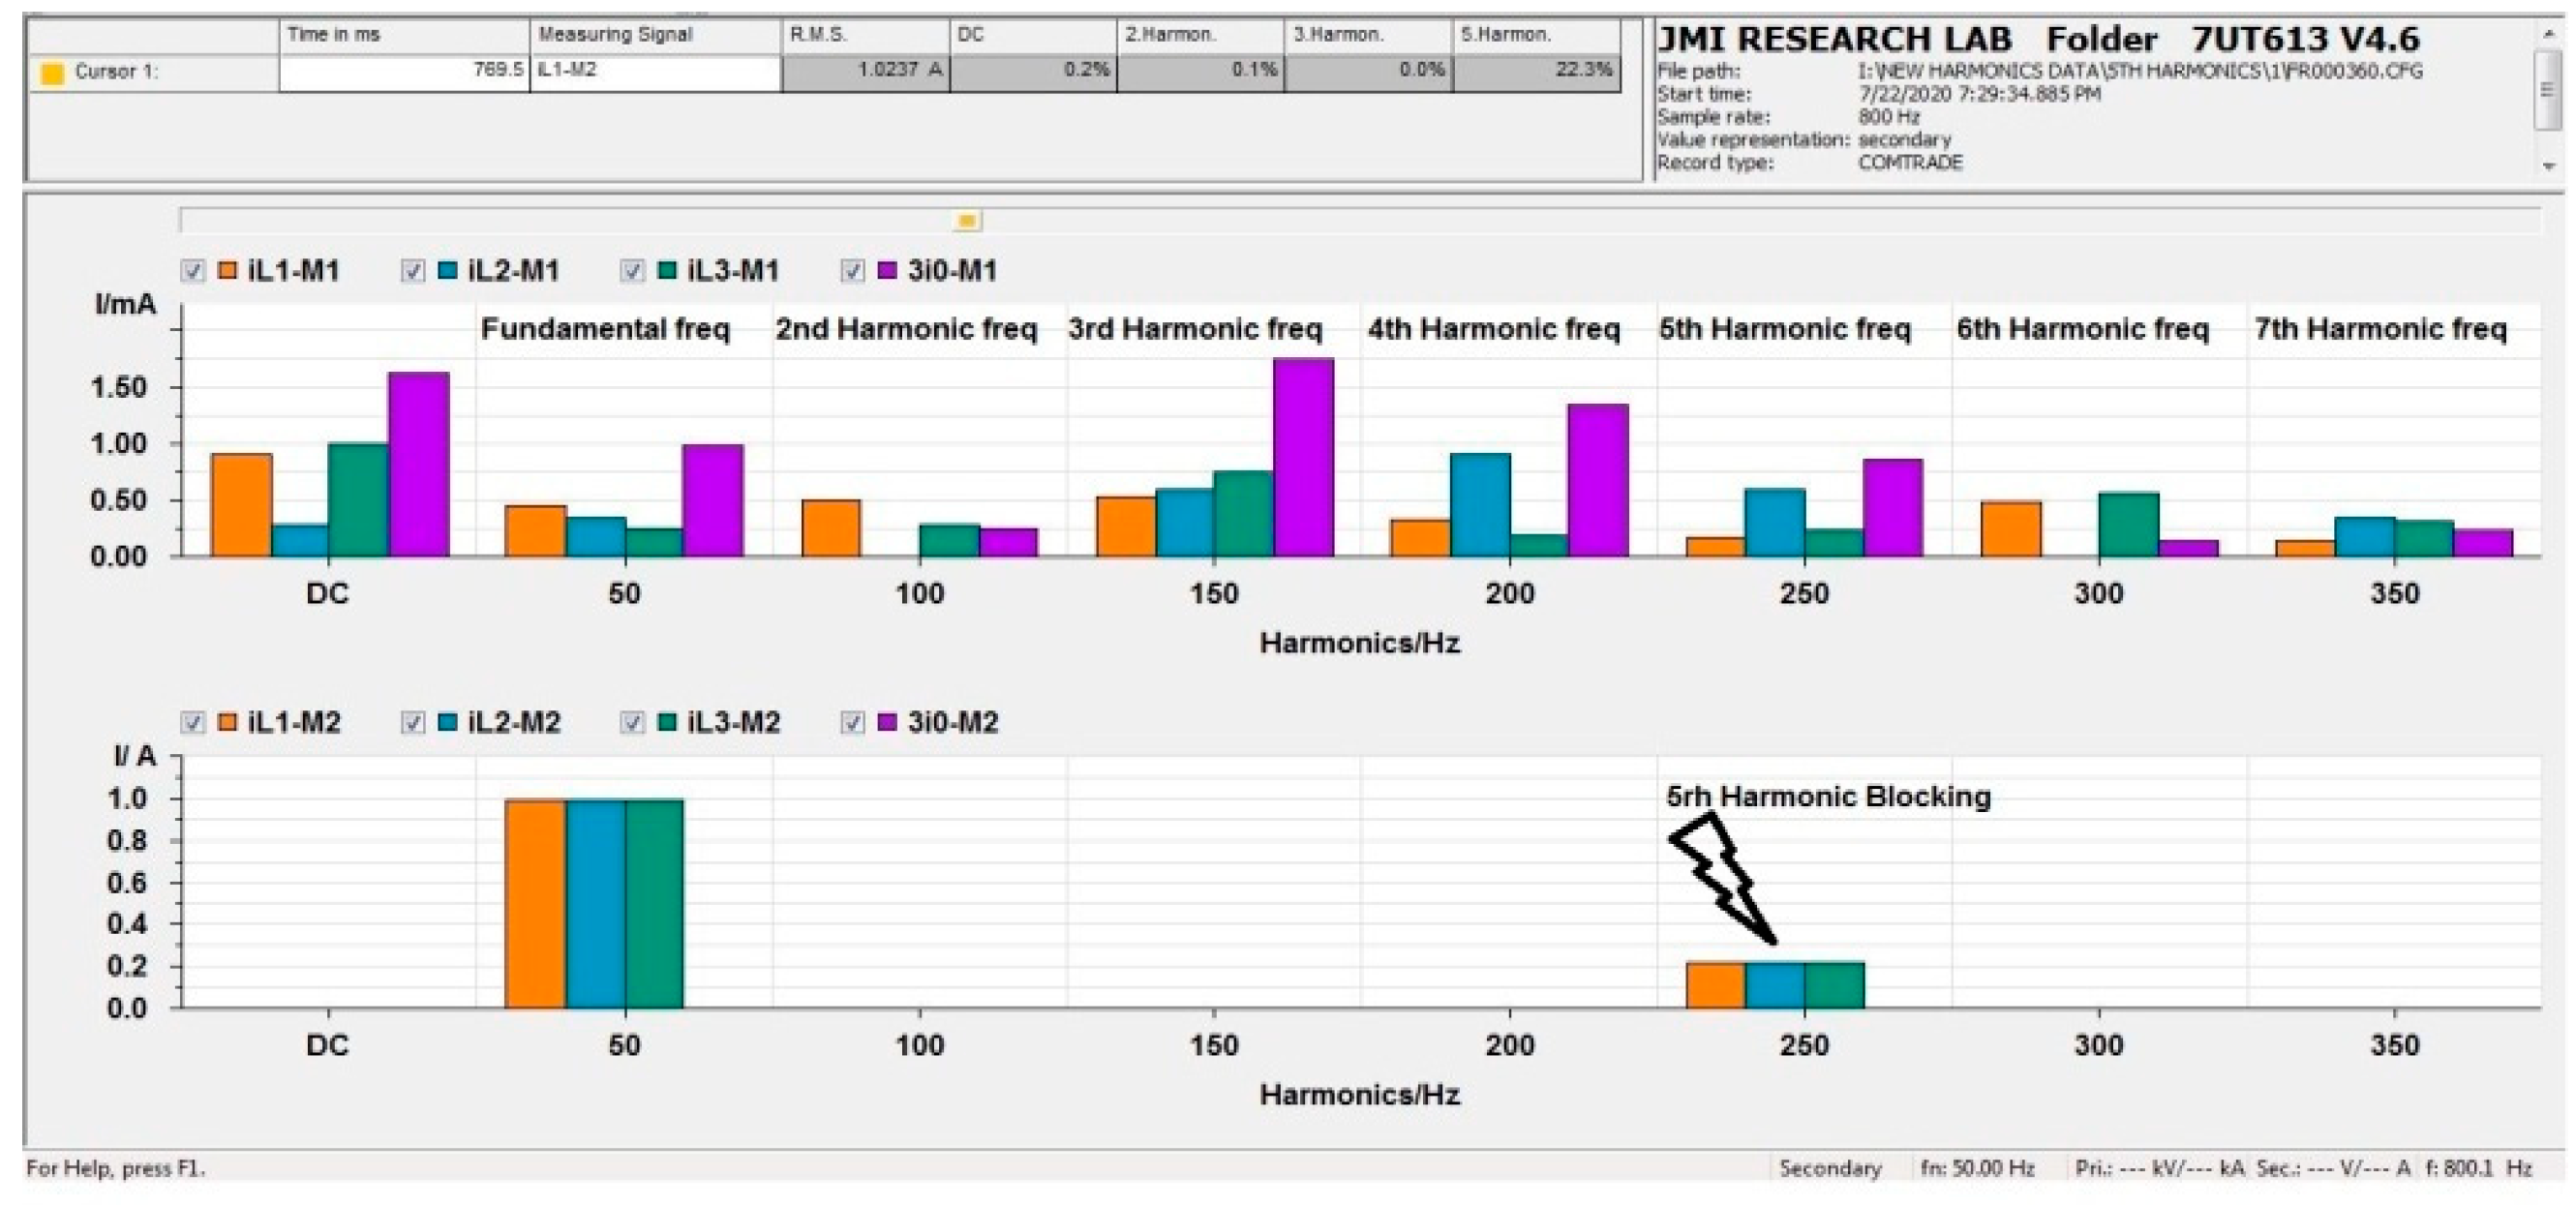Toggle the iL2-M1 signal checkbox

(412, 270)
